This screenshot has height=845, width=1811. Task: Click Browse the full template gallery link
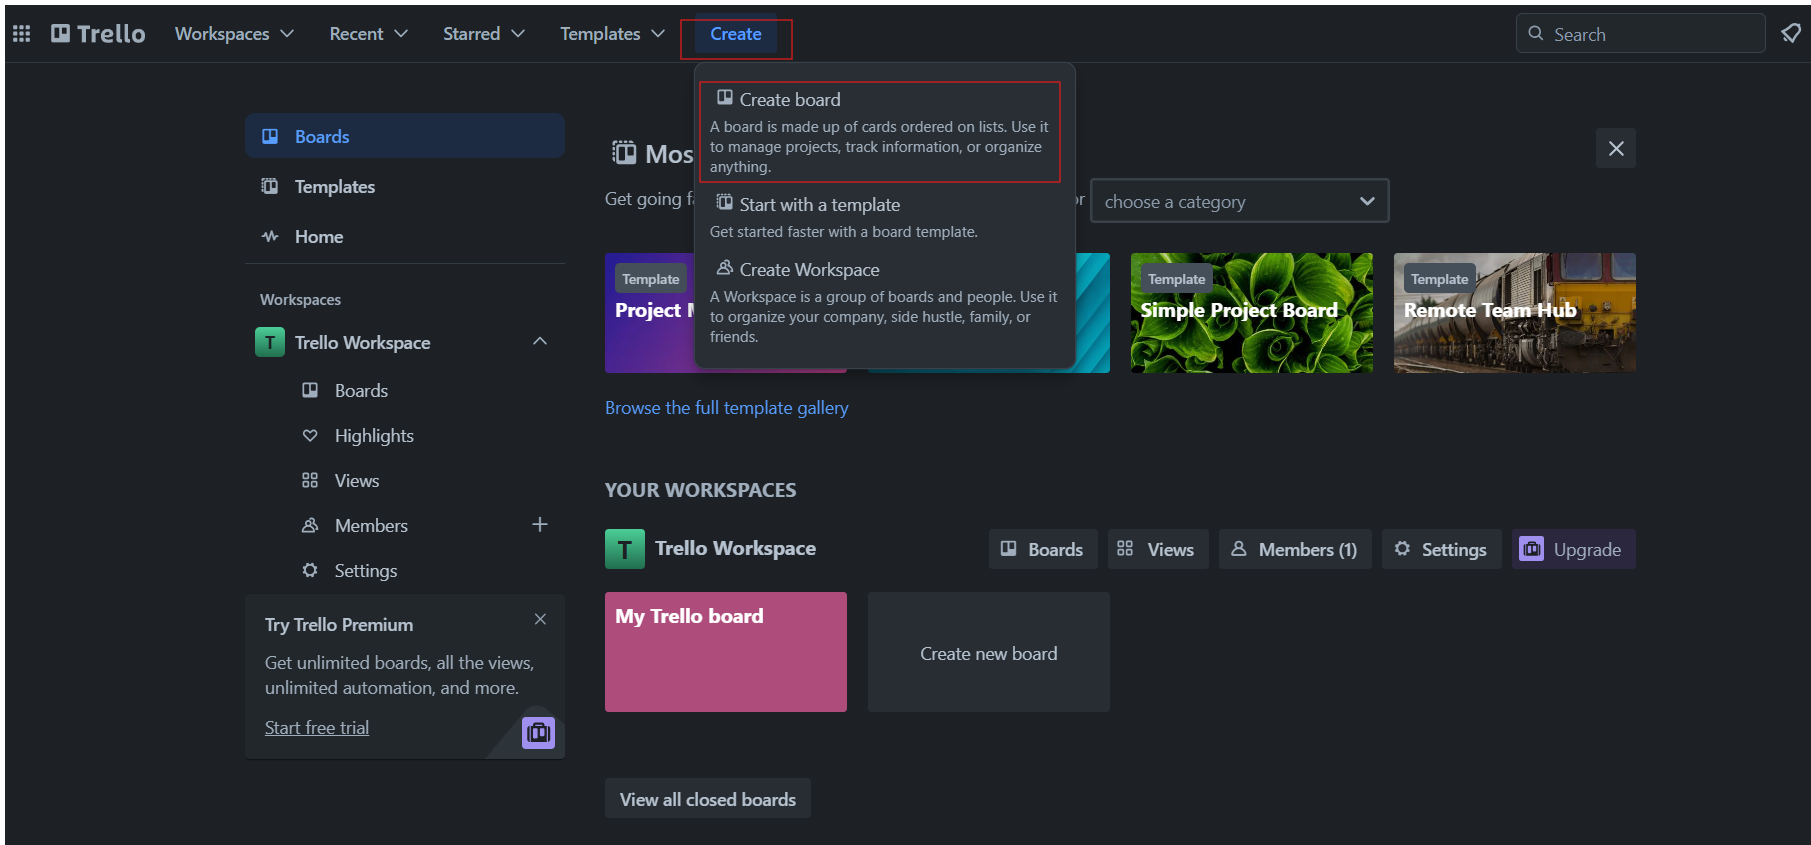click(727, 408)
